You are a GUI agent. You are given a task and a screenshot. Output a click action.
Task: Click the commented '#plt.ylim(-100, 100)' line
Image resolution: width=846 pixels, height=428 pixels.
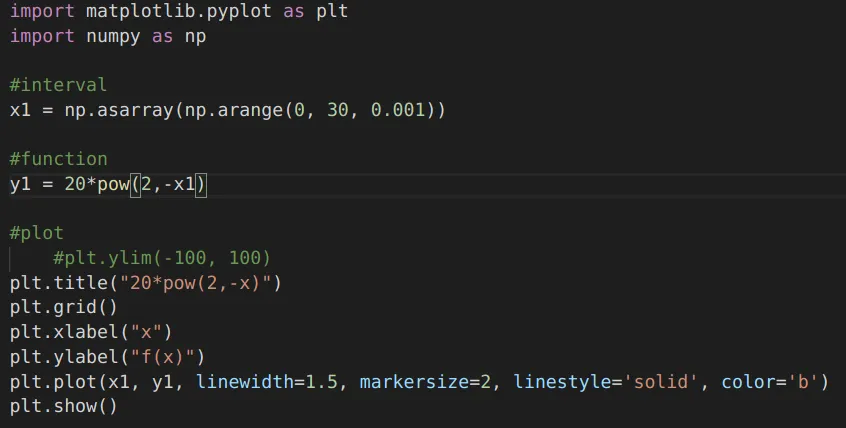[162, 258]
